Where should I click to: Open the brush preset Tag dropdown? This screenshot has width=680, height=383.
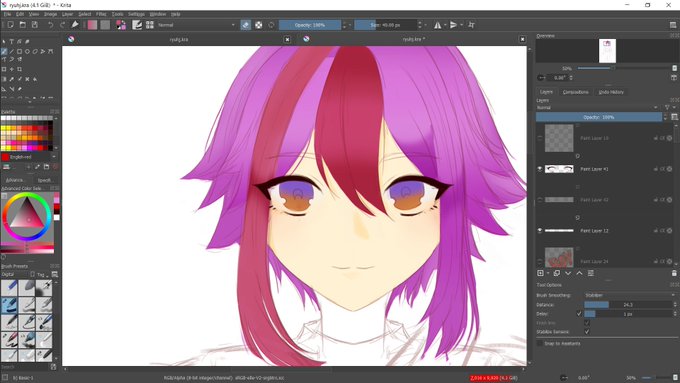click(x=42, y=275)
